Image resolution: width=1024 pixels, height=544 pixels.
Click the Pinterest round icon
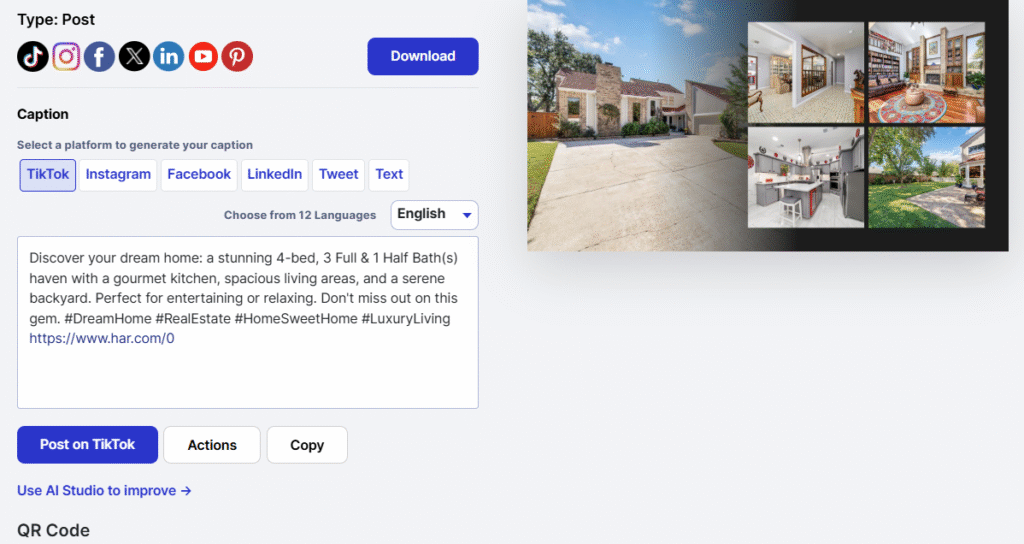(237, 57)
